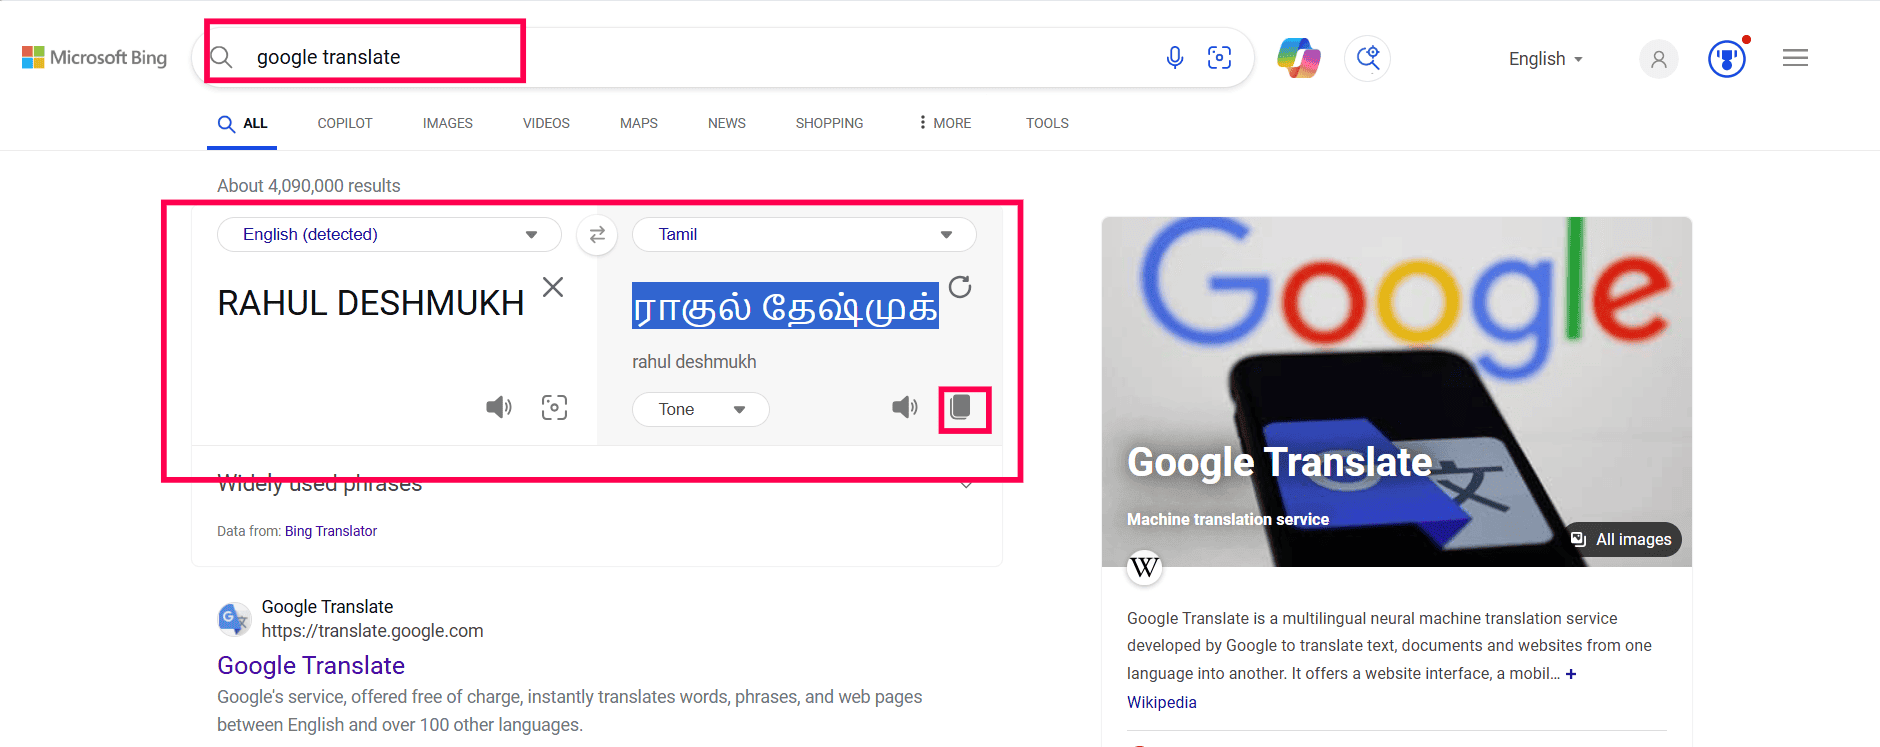
Task: Copy the translated Tamil text
Action: tap(961, 407)
